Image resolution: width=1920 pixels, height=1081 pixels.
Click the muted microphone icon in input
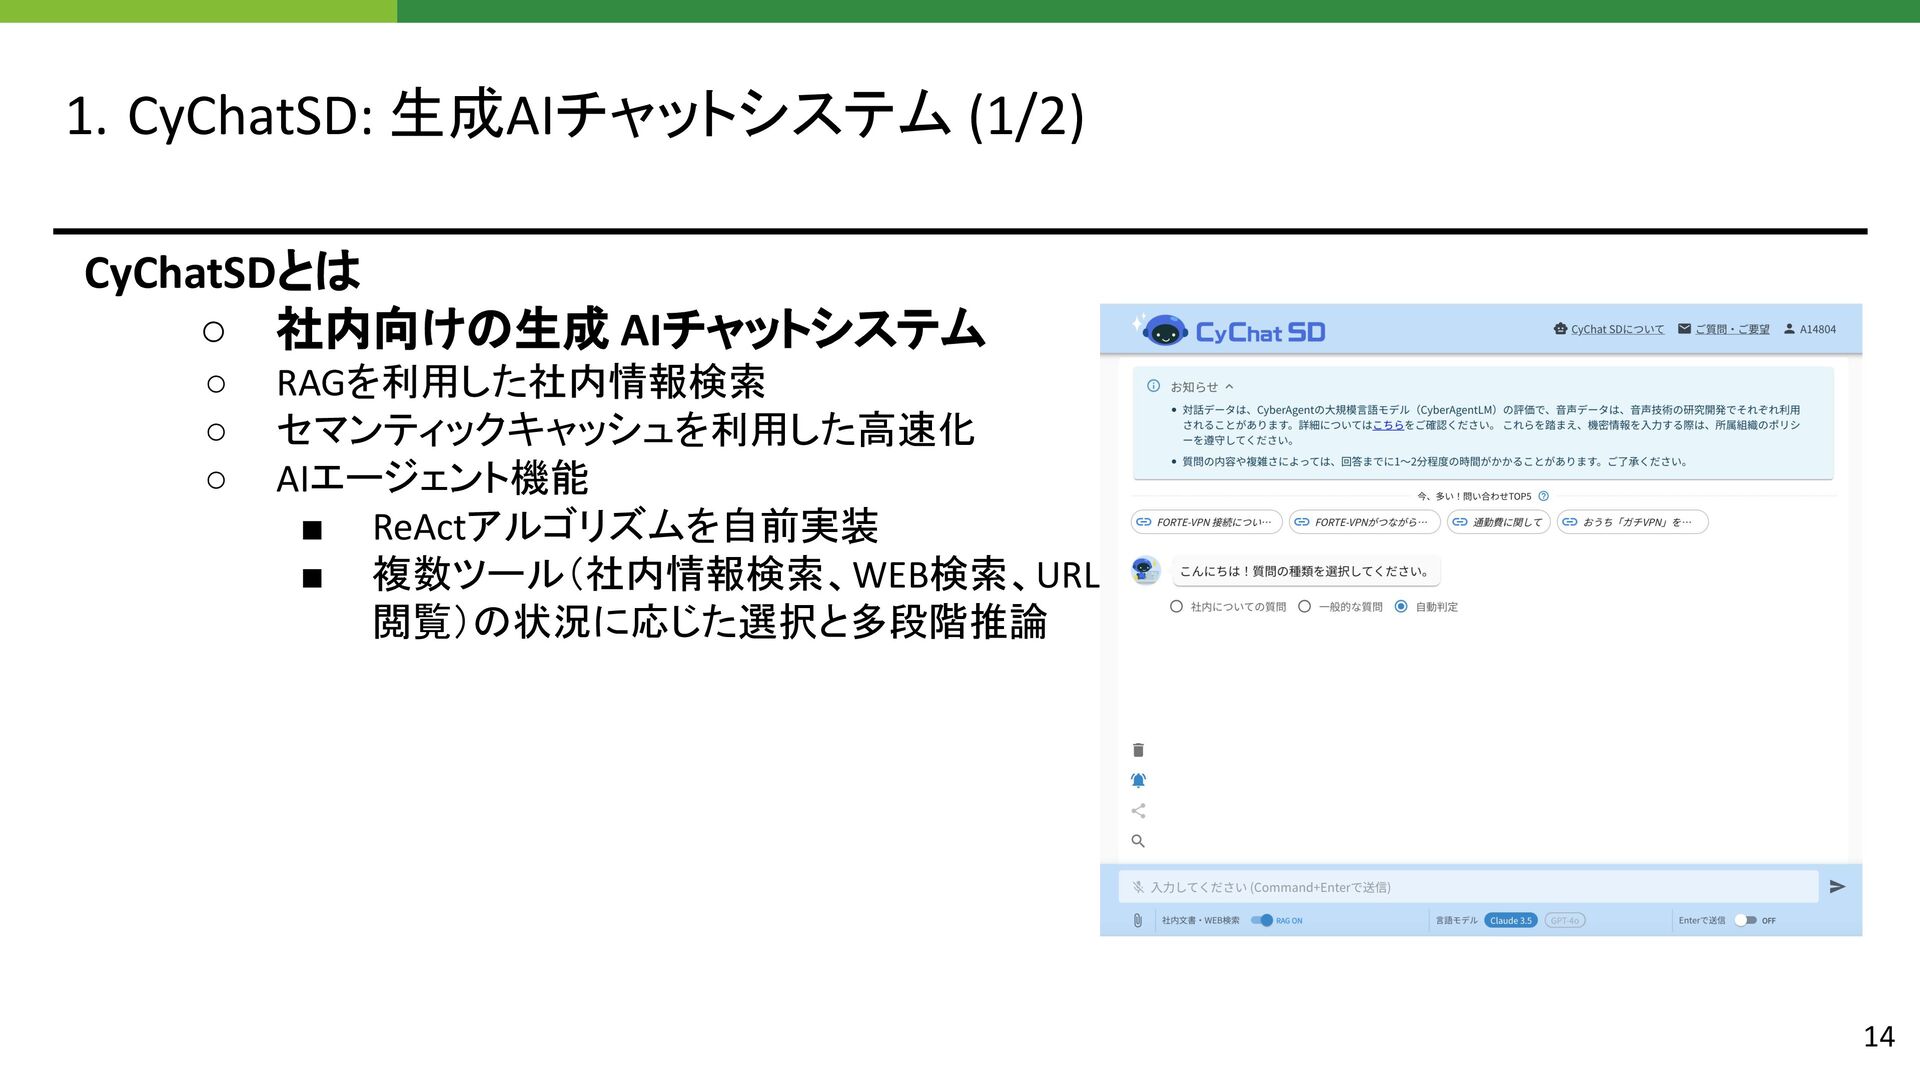click(1138, 887)
